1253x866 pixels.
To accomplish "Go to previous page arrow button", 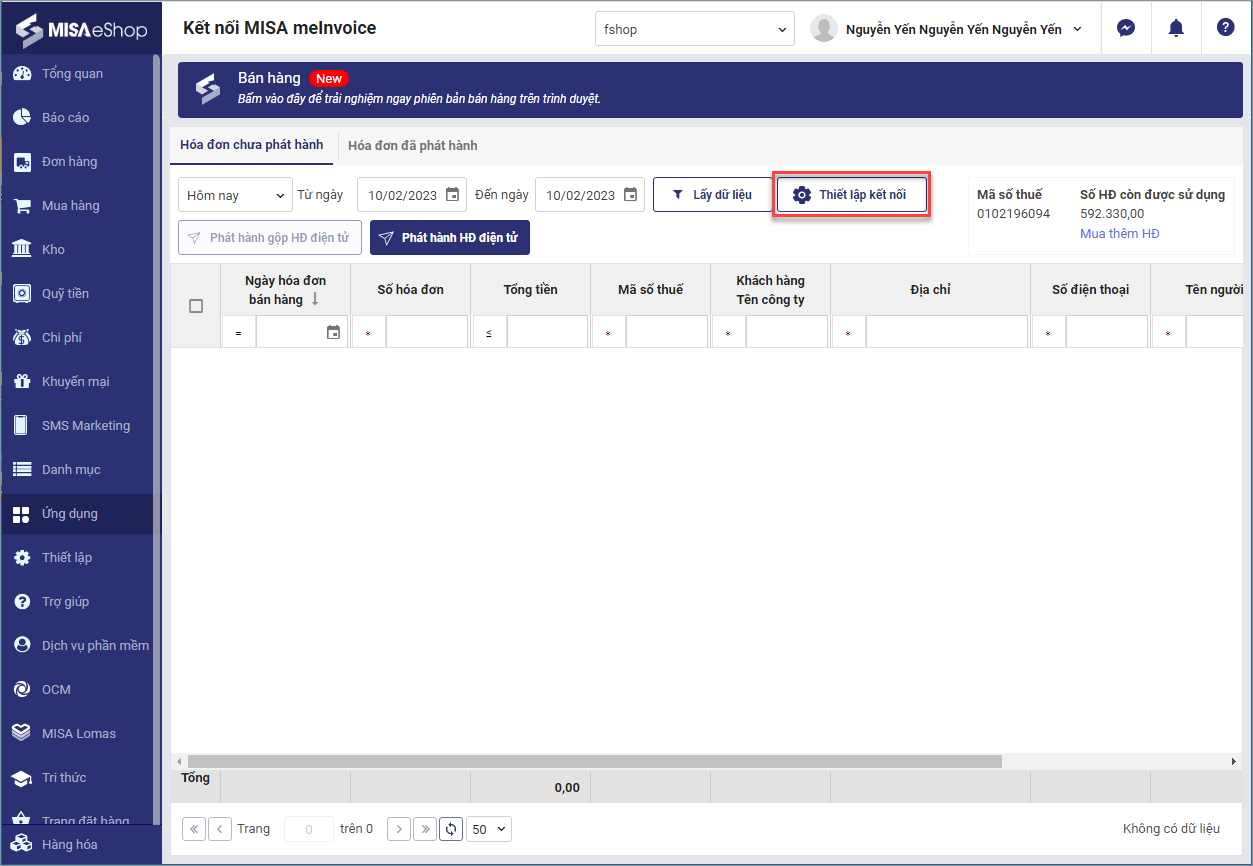I will 220,829.
